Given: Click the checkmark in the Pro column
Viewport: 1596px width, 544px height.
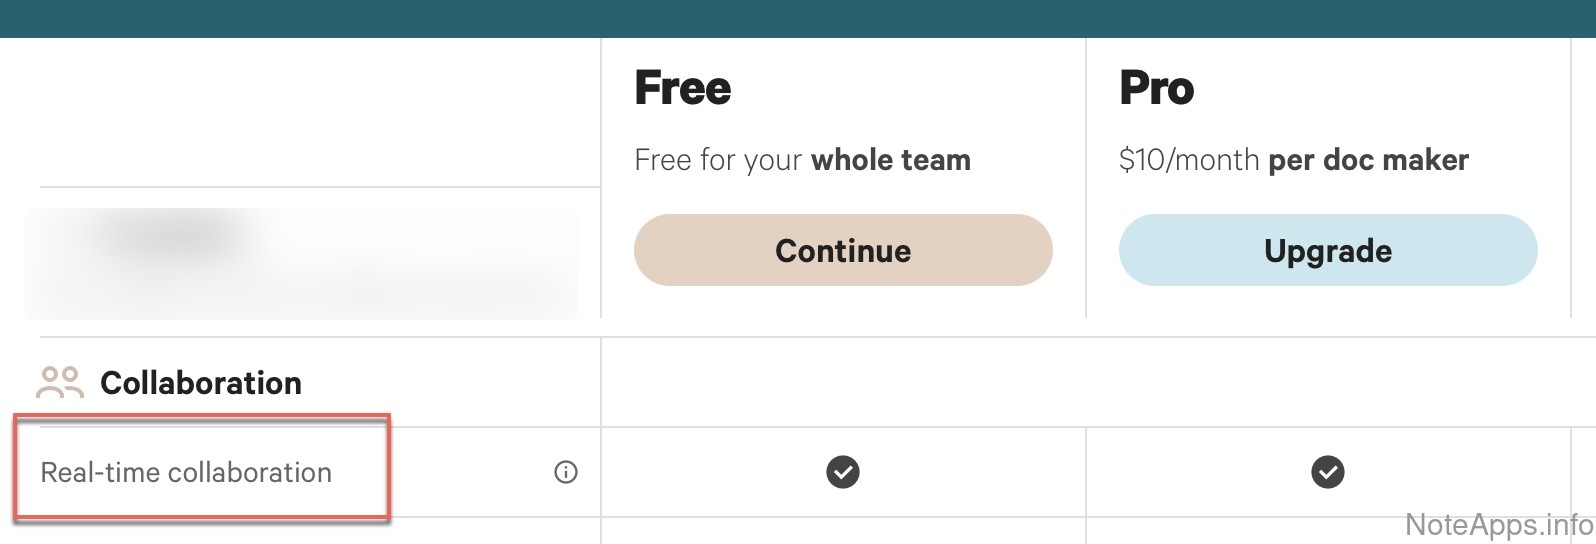Looking at the screenshot, I should (x=1328, y=471).
